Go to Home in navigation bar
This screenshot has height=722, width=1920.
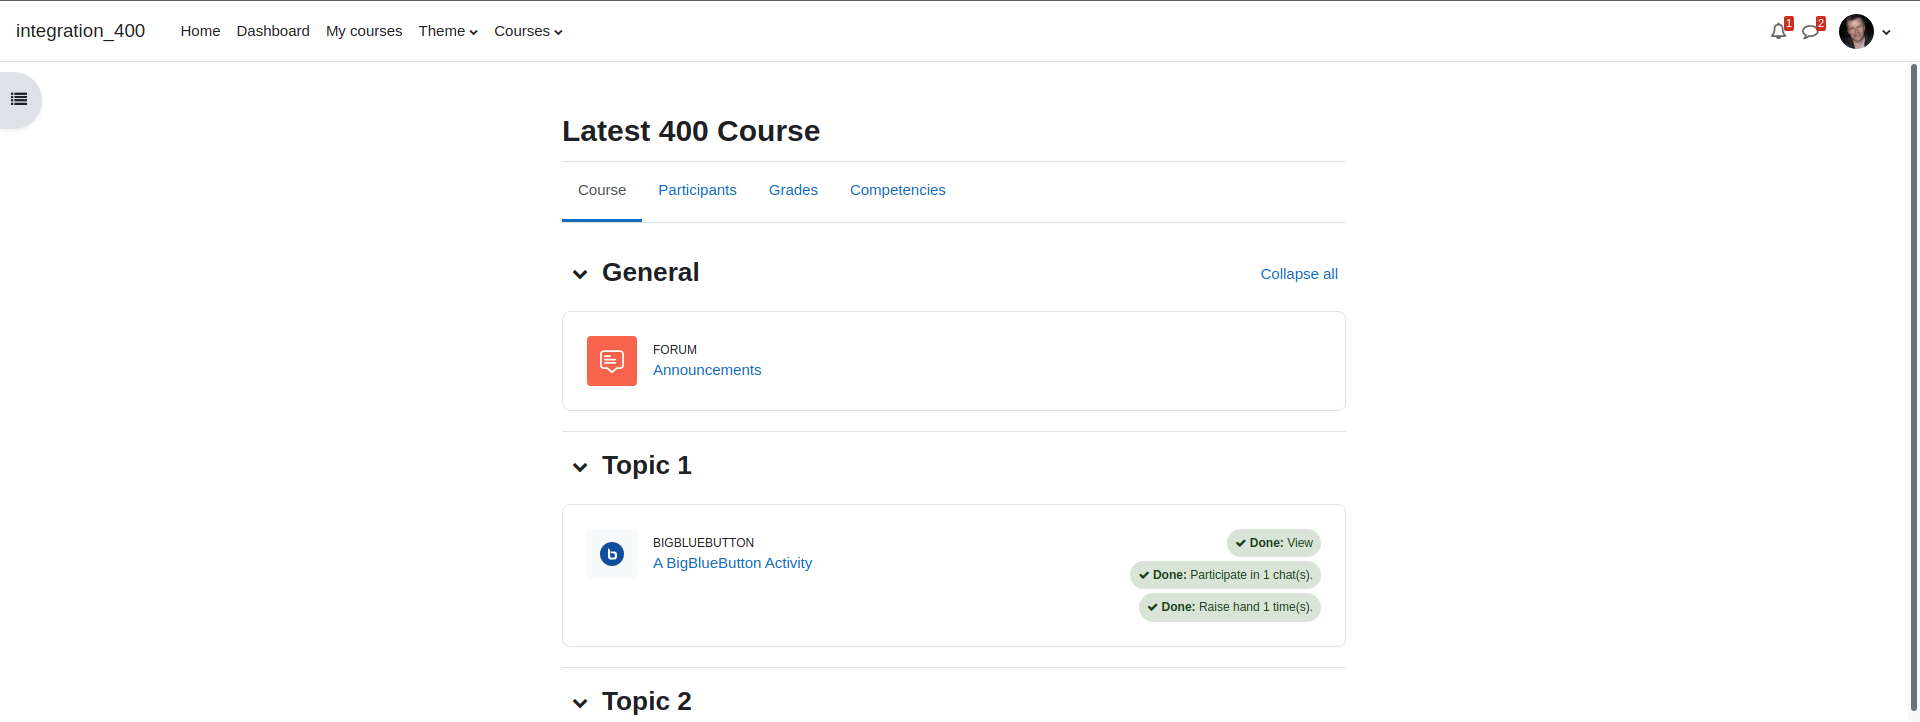(200, 31)
